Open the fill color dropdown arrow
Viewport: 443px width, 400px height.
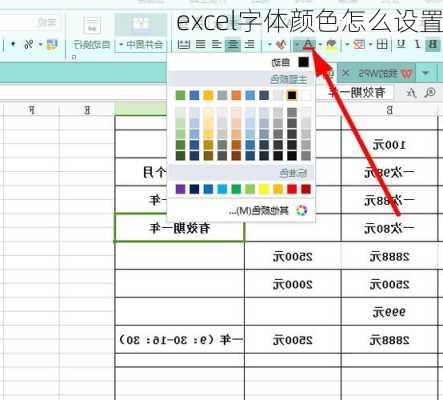(320, 44)
